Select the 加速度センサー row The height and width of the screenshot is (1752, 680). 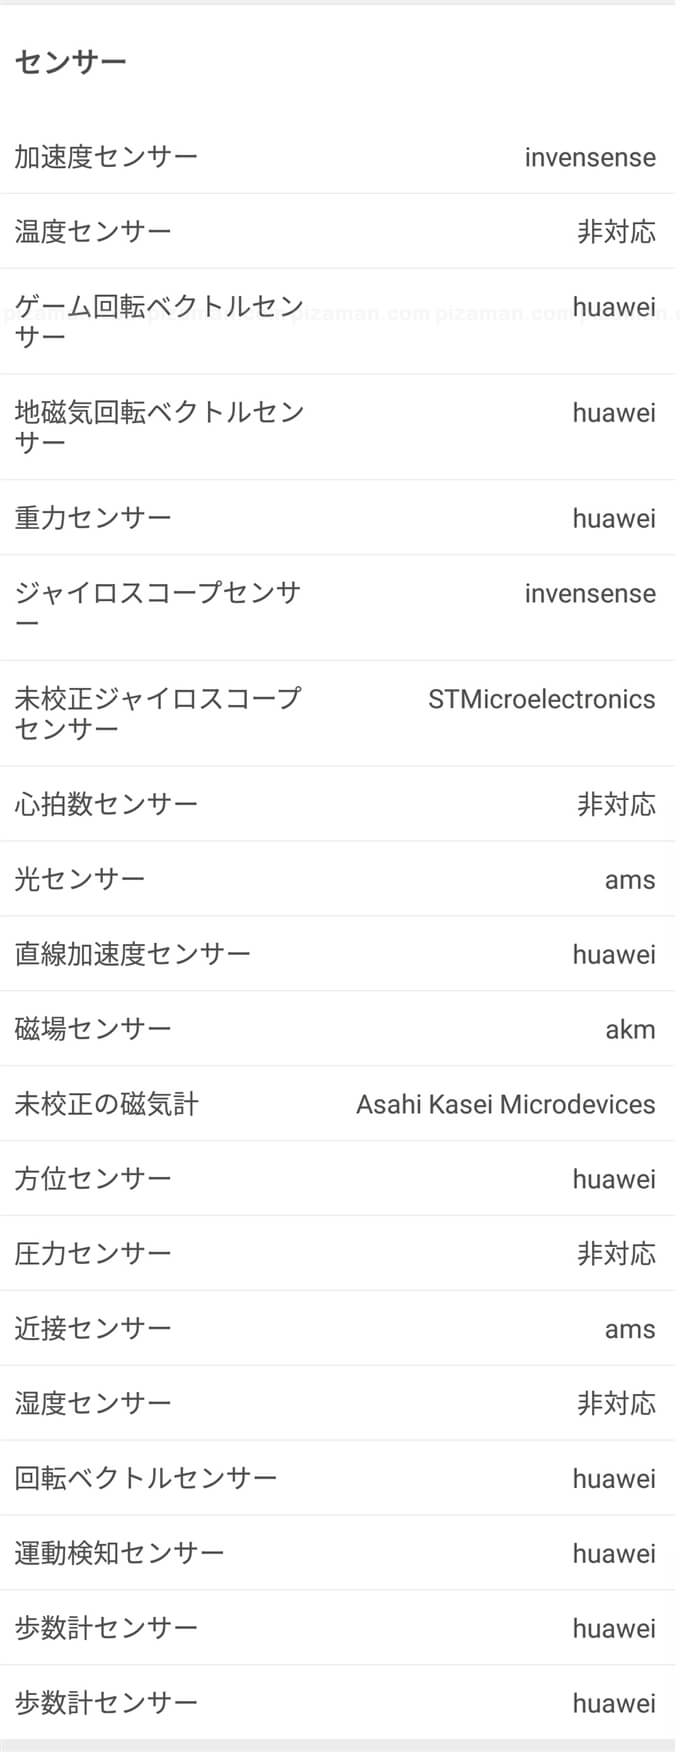[x=107, y=157]
